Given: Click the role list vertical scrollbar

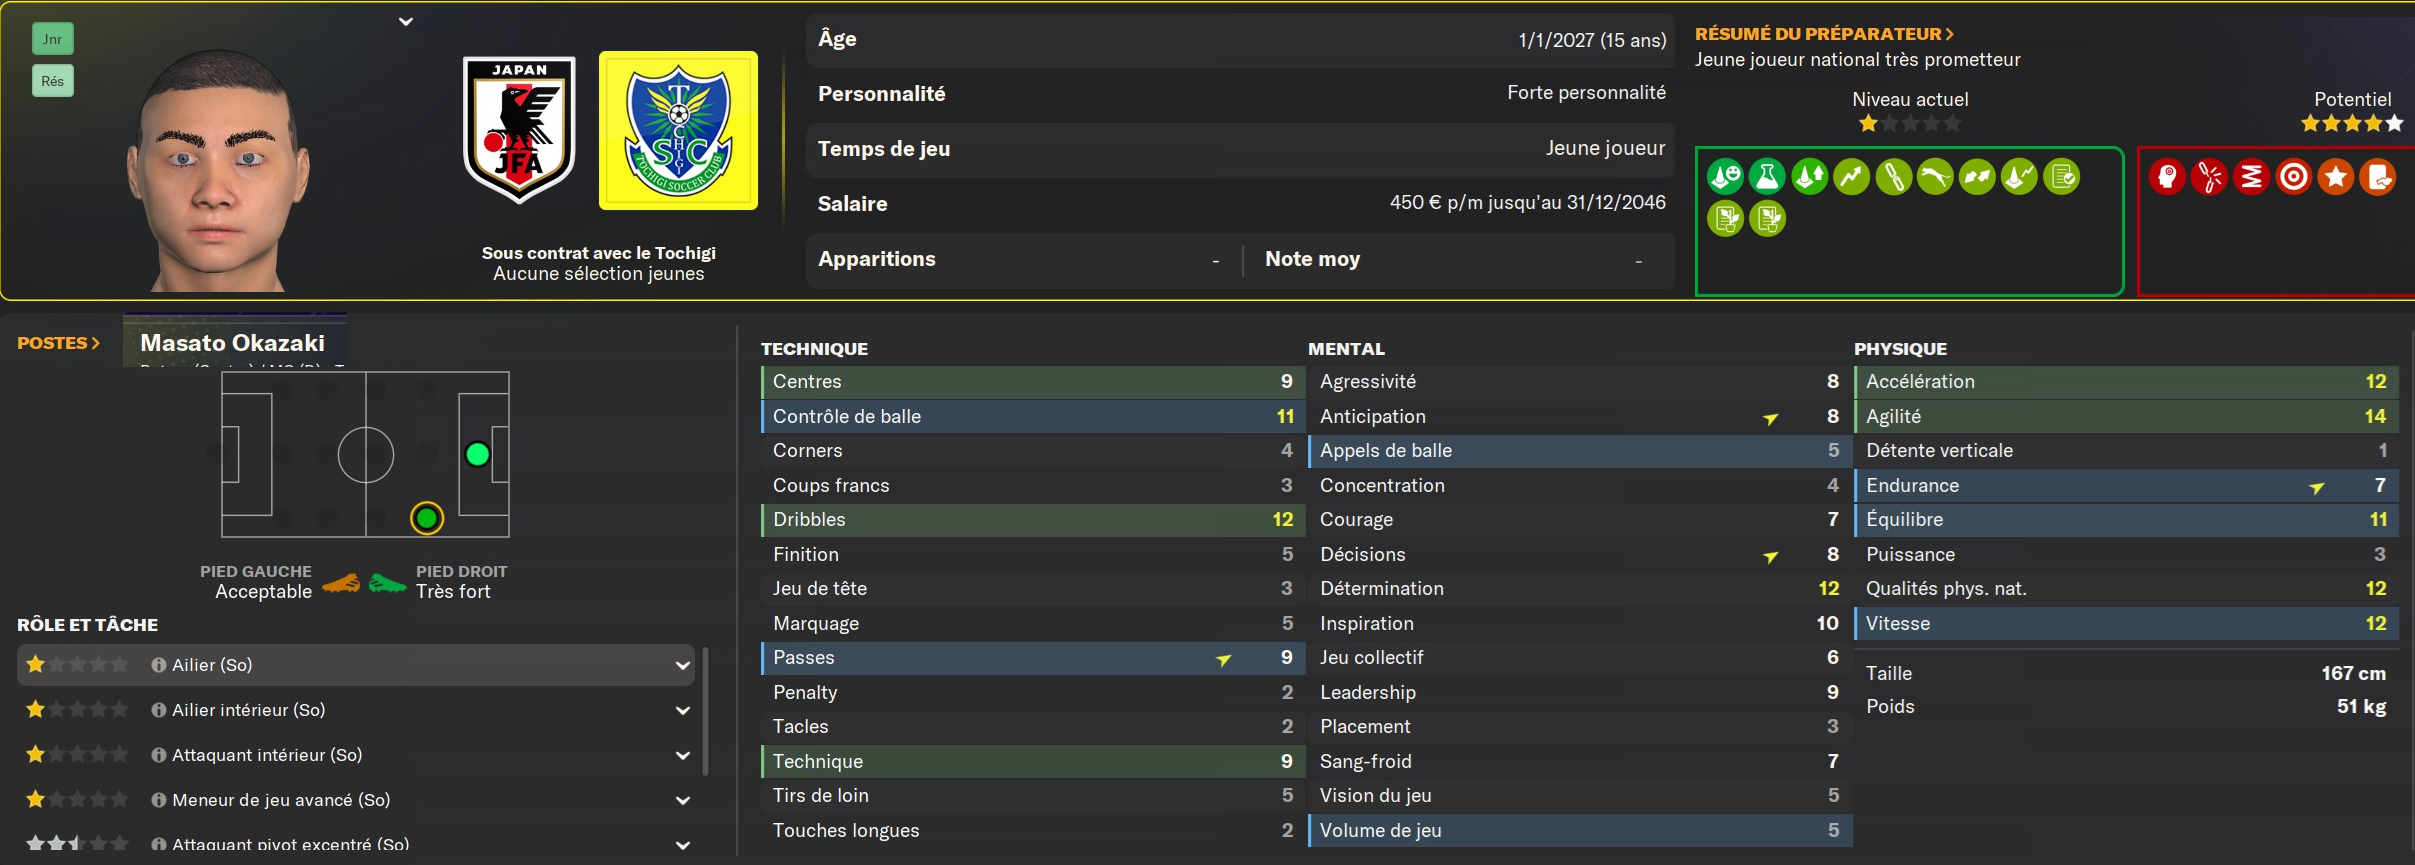Looking at the screenshot, I should pyautogui.click(x=706, y=711).
